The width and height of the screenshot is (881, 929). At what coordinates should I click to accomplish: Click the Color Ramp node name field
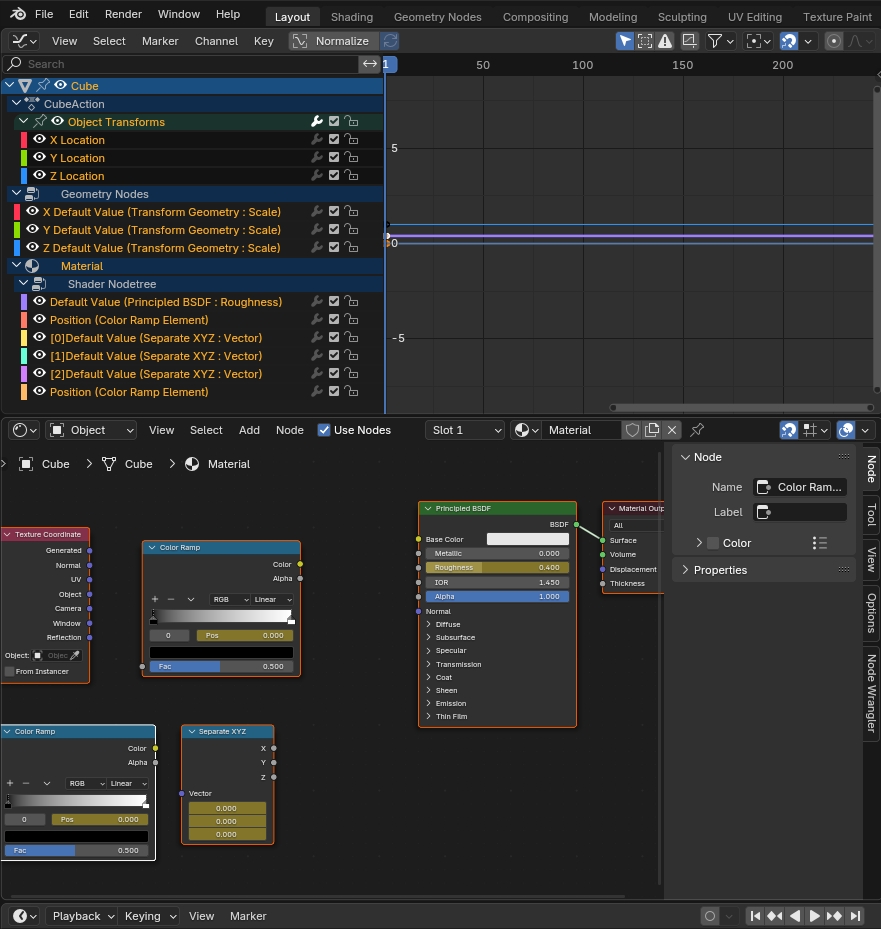pos(800,487)
